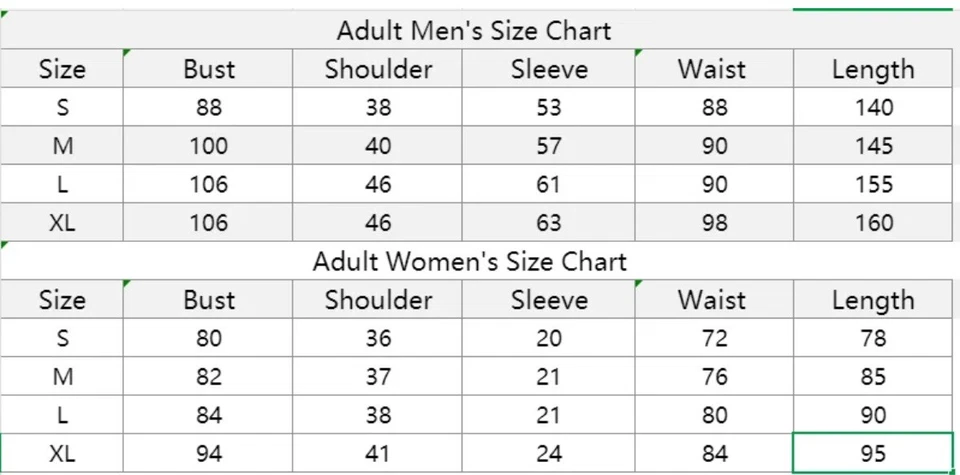Select women's XL length cell 95
960x475 pixels.
[x=873, y=454]
